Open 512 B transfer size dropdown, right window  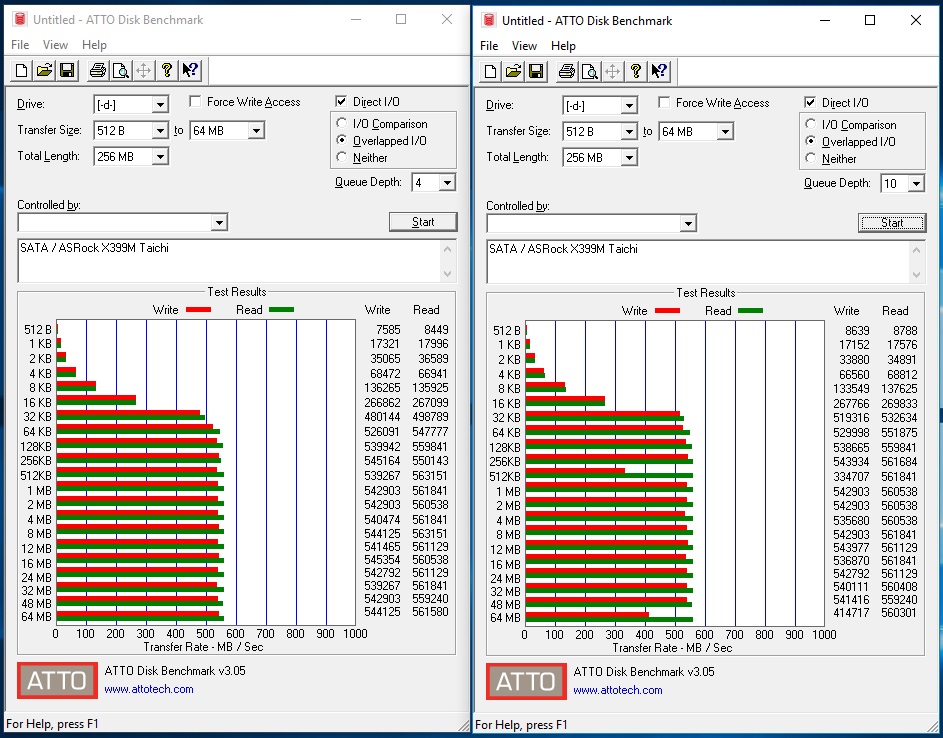click(629, 132)
